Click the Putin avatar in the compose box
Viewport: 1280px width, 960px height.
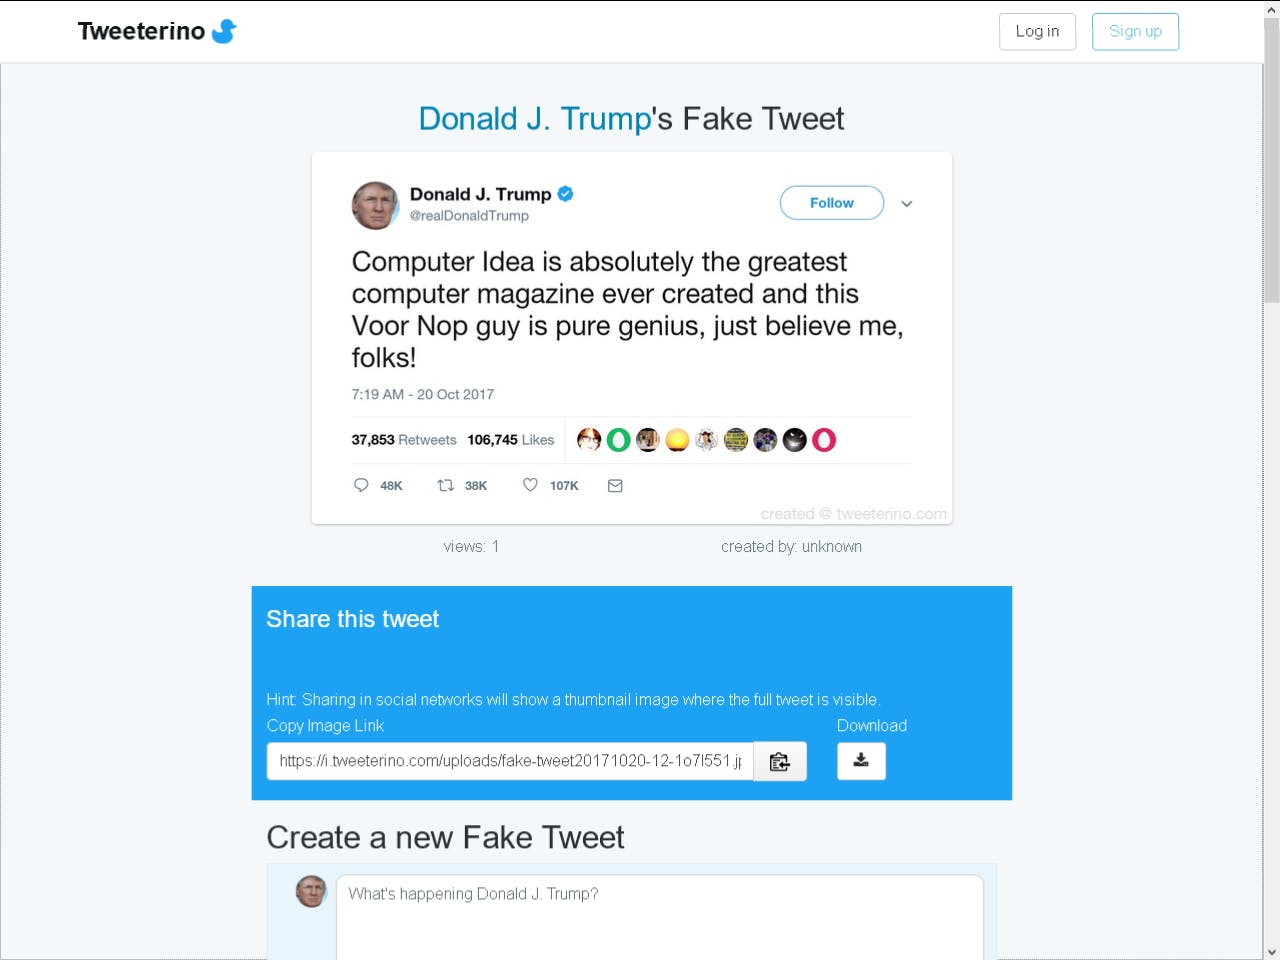coord(311,891)
